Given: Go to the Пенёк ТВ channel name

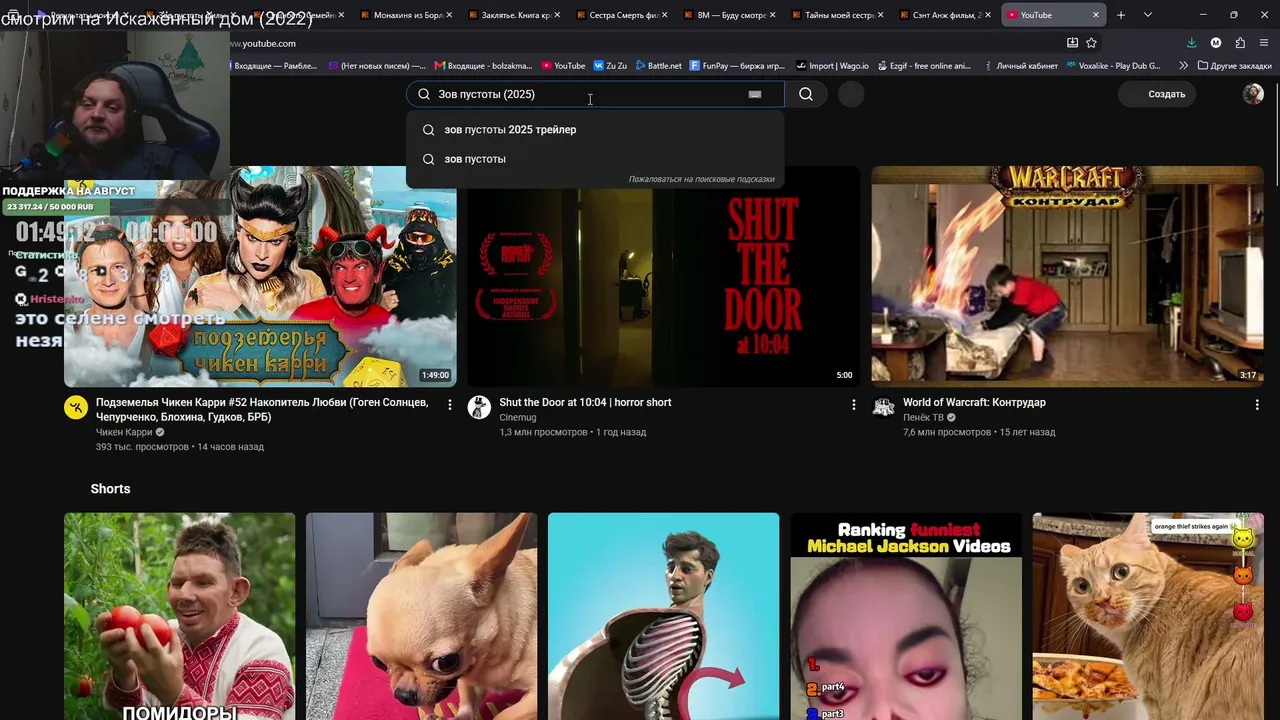Looking at the screenshot, I should coord(923,417).
